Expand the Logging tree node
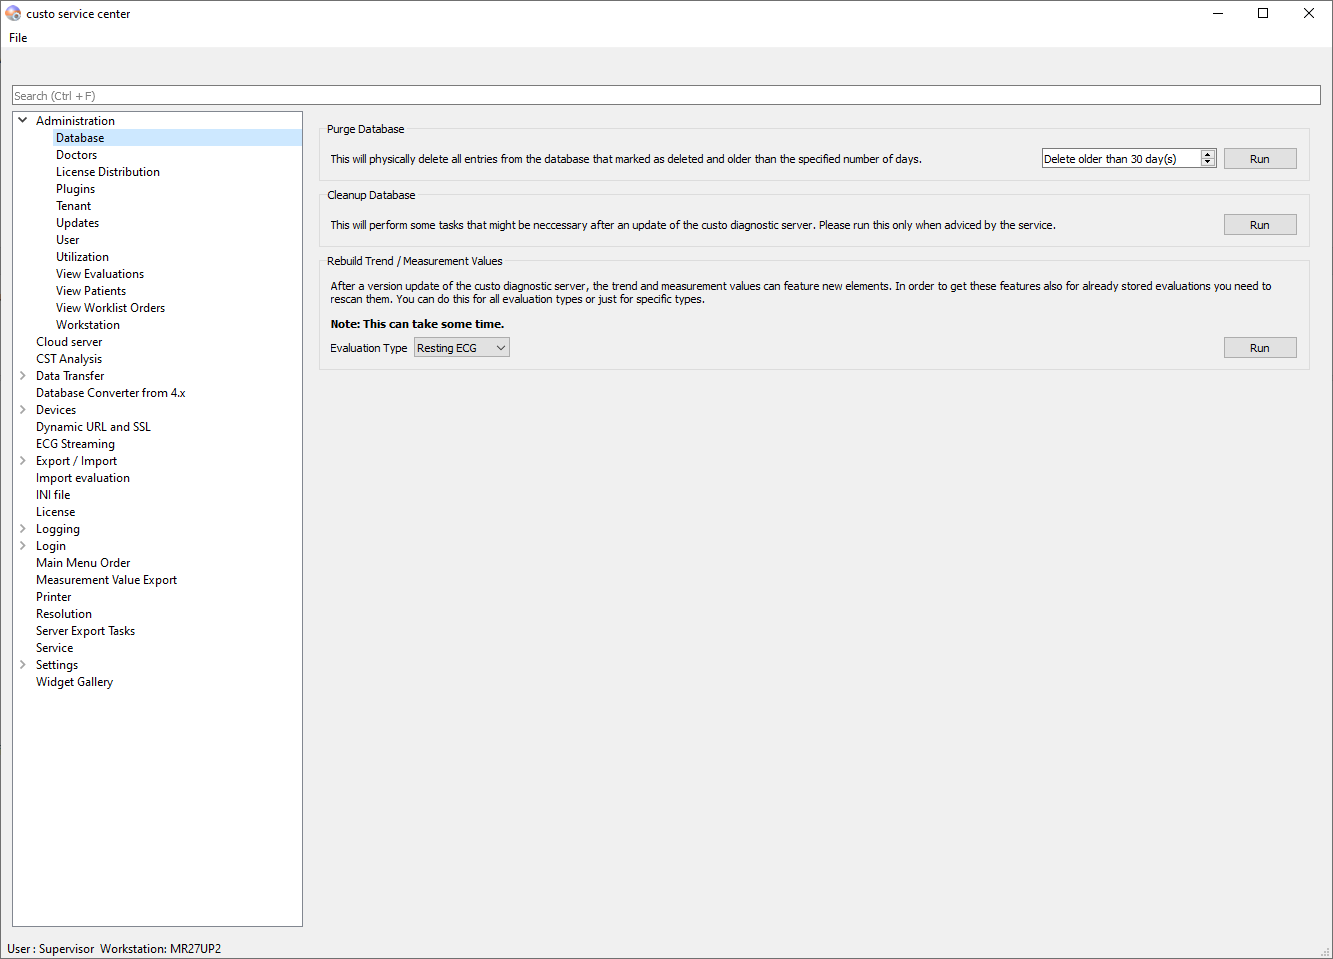The height and width of the screenshot is (959, 1333). point(23,529)
